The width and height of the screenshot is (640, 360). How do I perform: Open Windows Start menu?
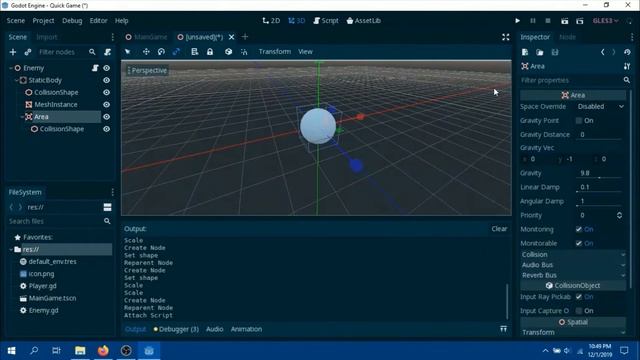(x=11, y=350)
